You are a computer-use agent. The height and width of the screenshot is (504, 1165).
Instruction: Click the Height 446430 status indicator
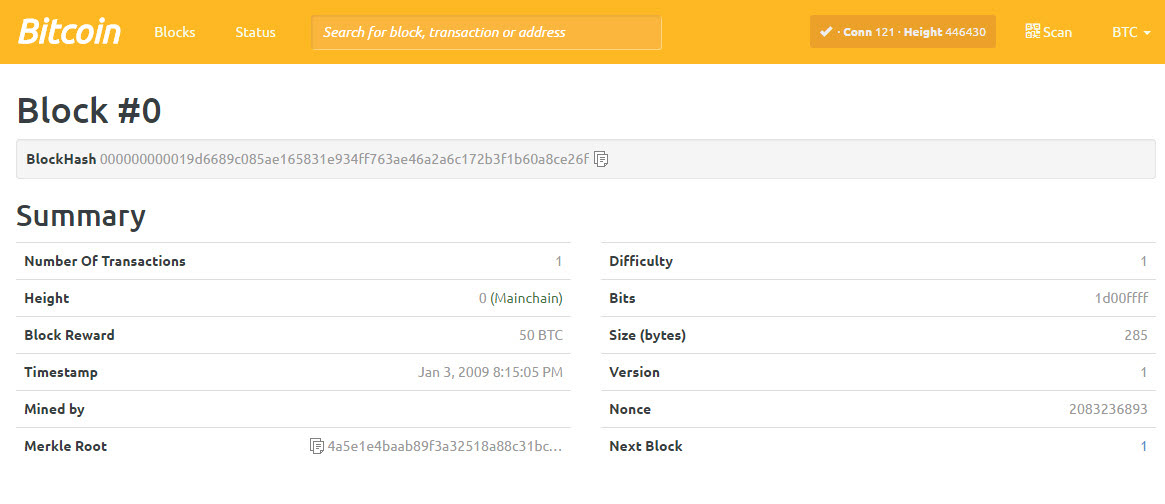pos(944,32)
